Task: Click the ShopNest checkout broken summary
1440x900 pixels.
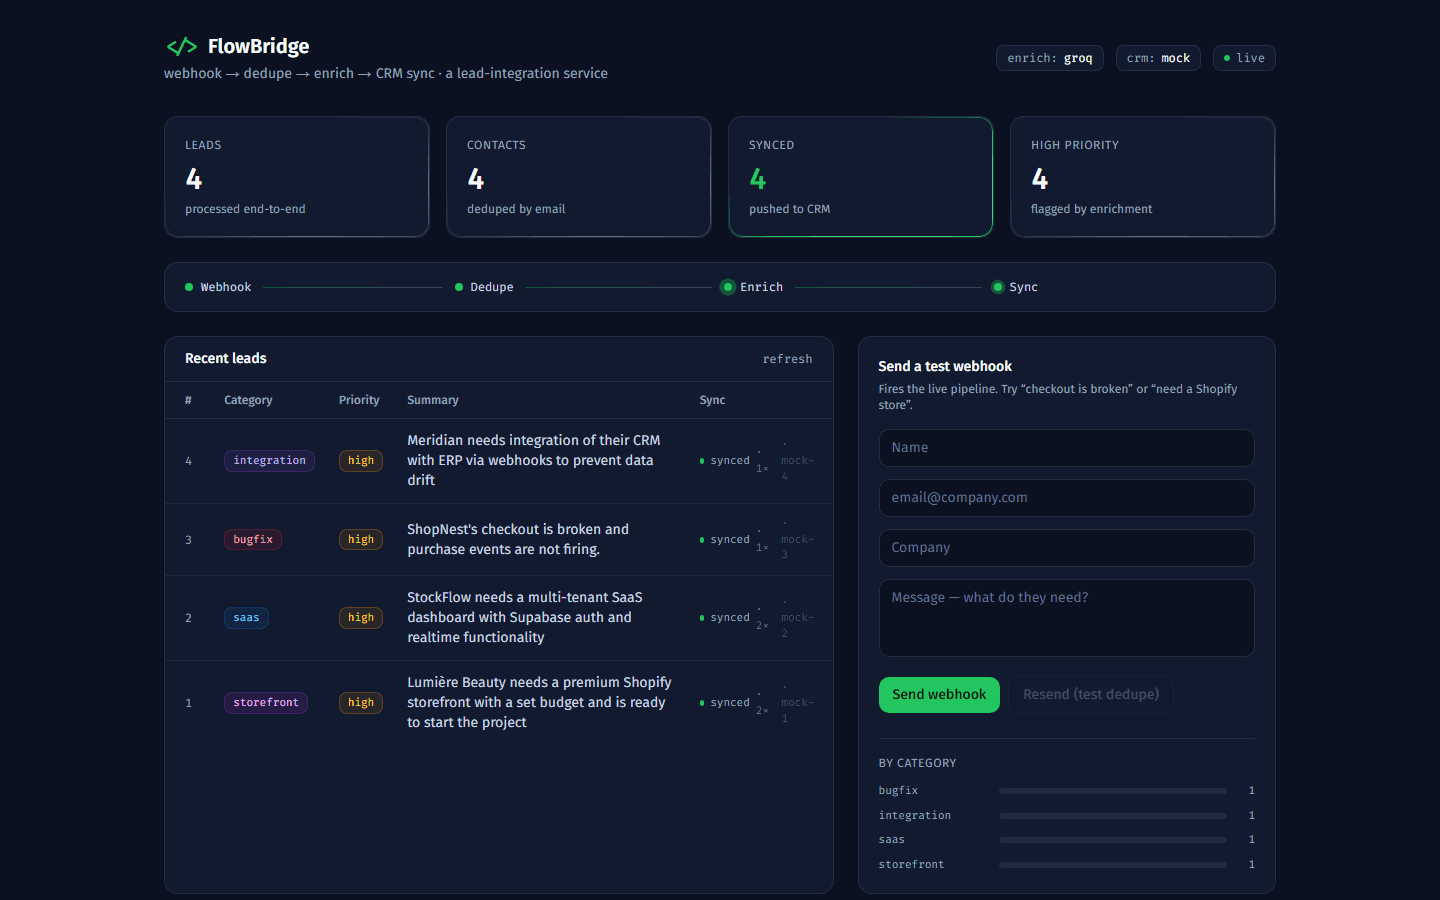Action: coord(518,540)
